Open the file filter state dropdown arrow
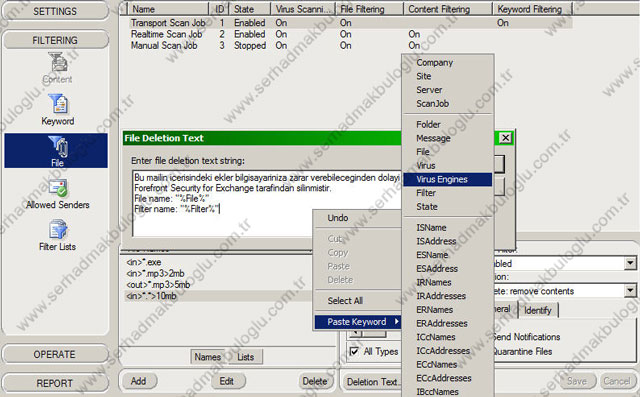Viewport: 640px width, 397px height. (630, 263)
